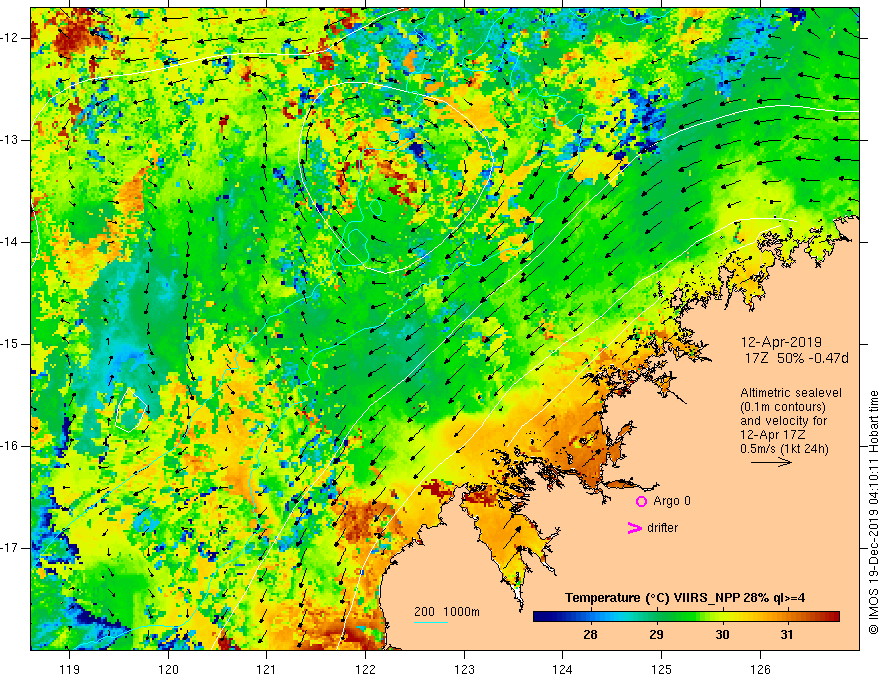
Task: Click the longitude axis label 121
Action: point(266,669)
